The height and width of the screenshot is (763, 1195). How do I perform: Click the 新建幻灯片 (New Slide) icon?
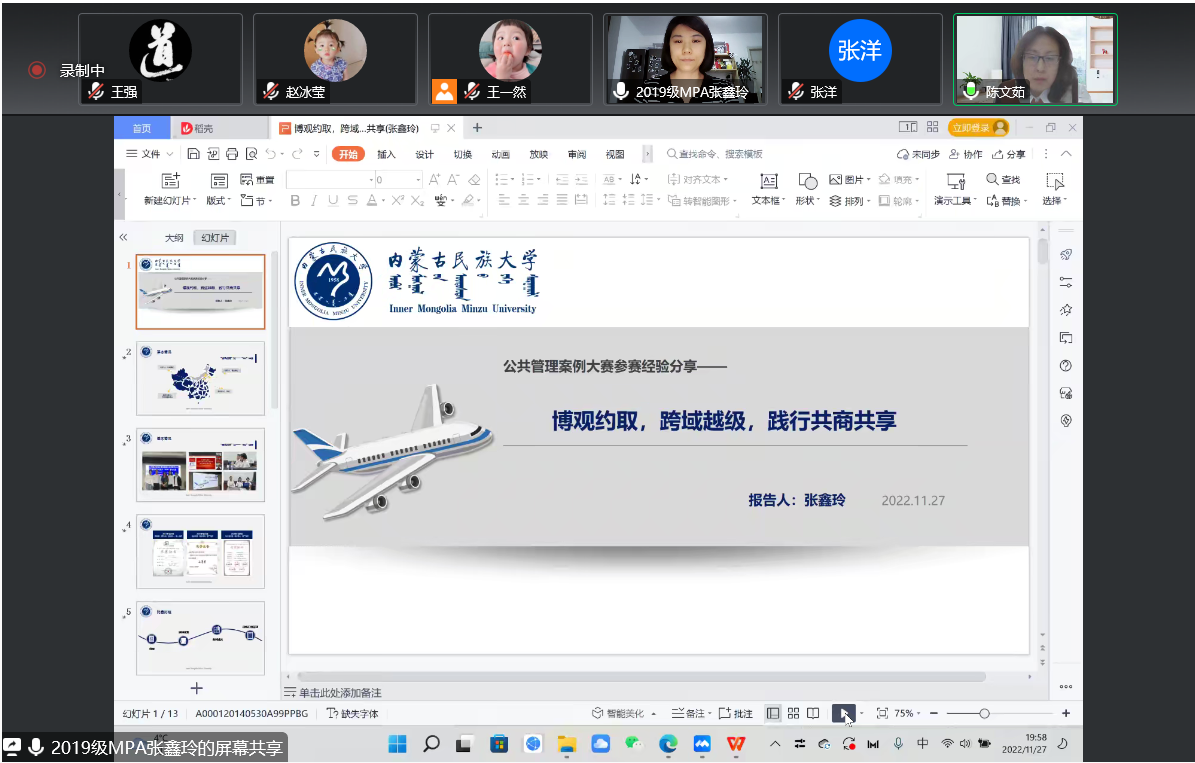[x=170, y=181]
